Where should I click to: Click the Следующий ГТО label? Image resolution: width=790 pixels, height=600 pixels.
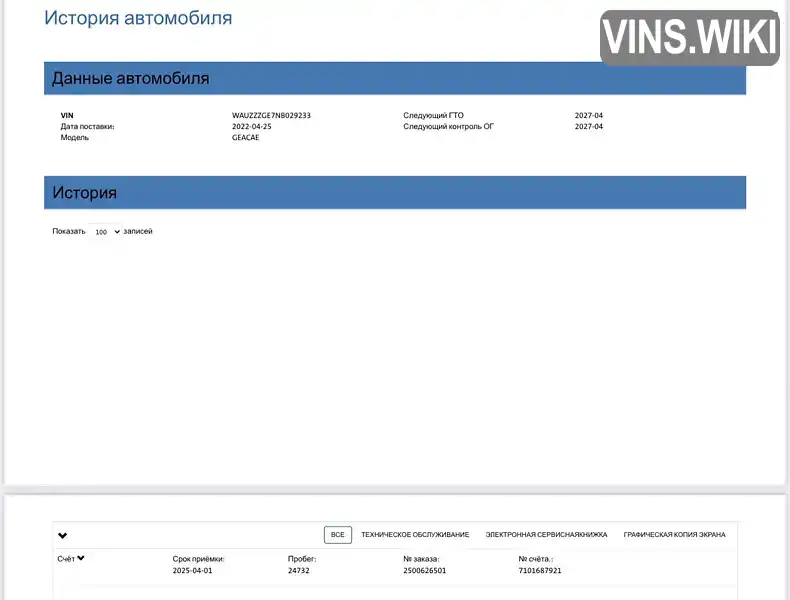[433, 115]
